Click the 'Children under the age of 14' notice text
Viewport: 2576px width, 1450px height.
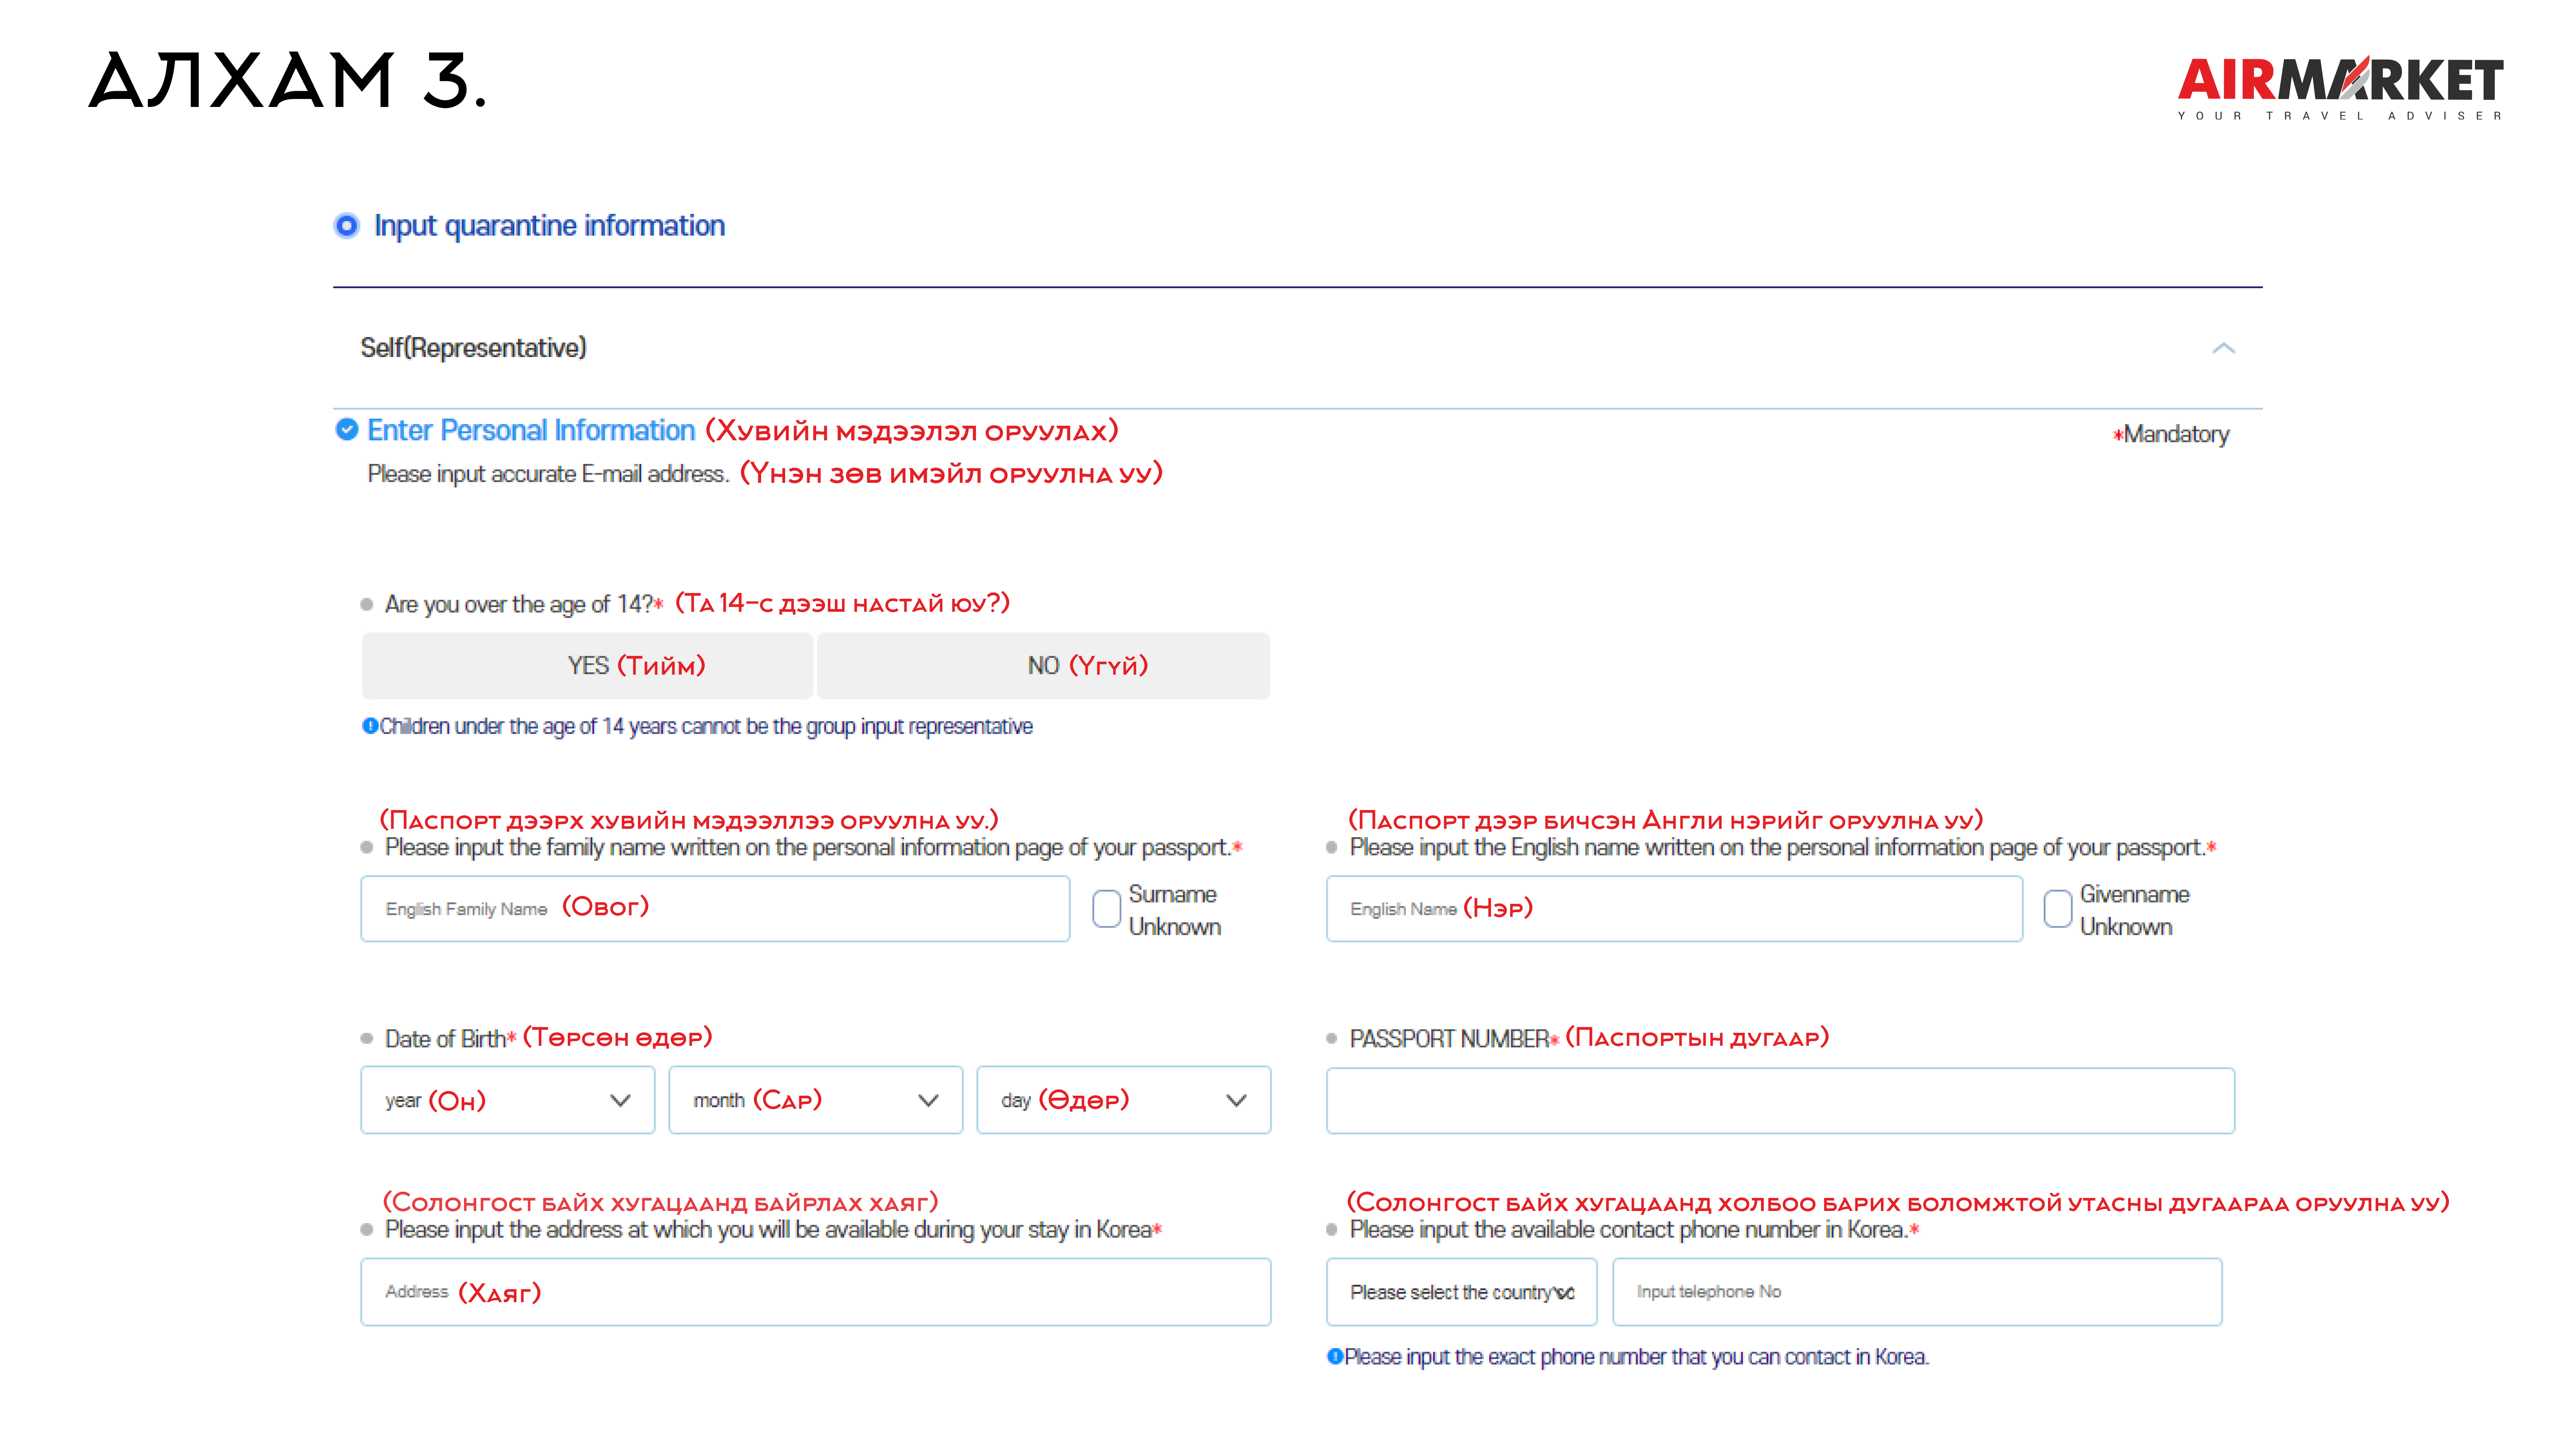(x=706, y=726)
